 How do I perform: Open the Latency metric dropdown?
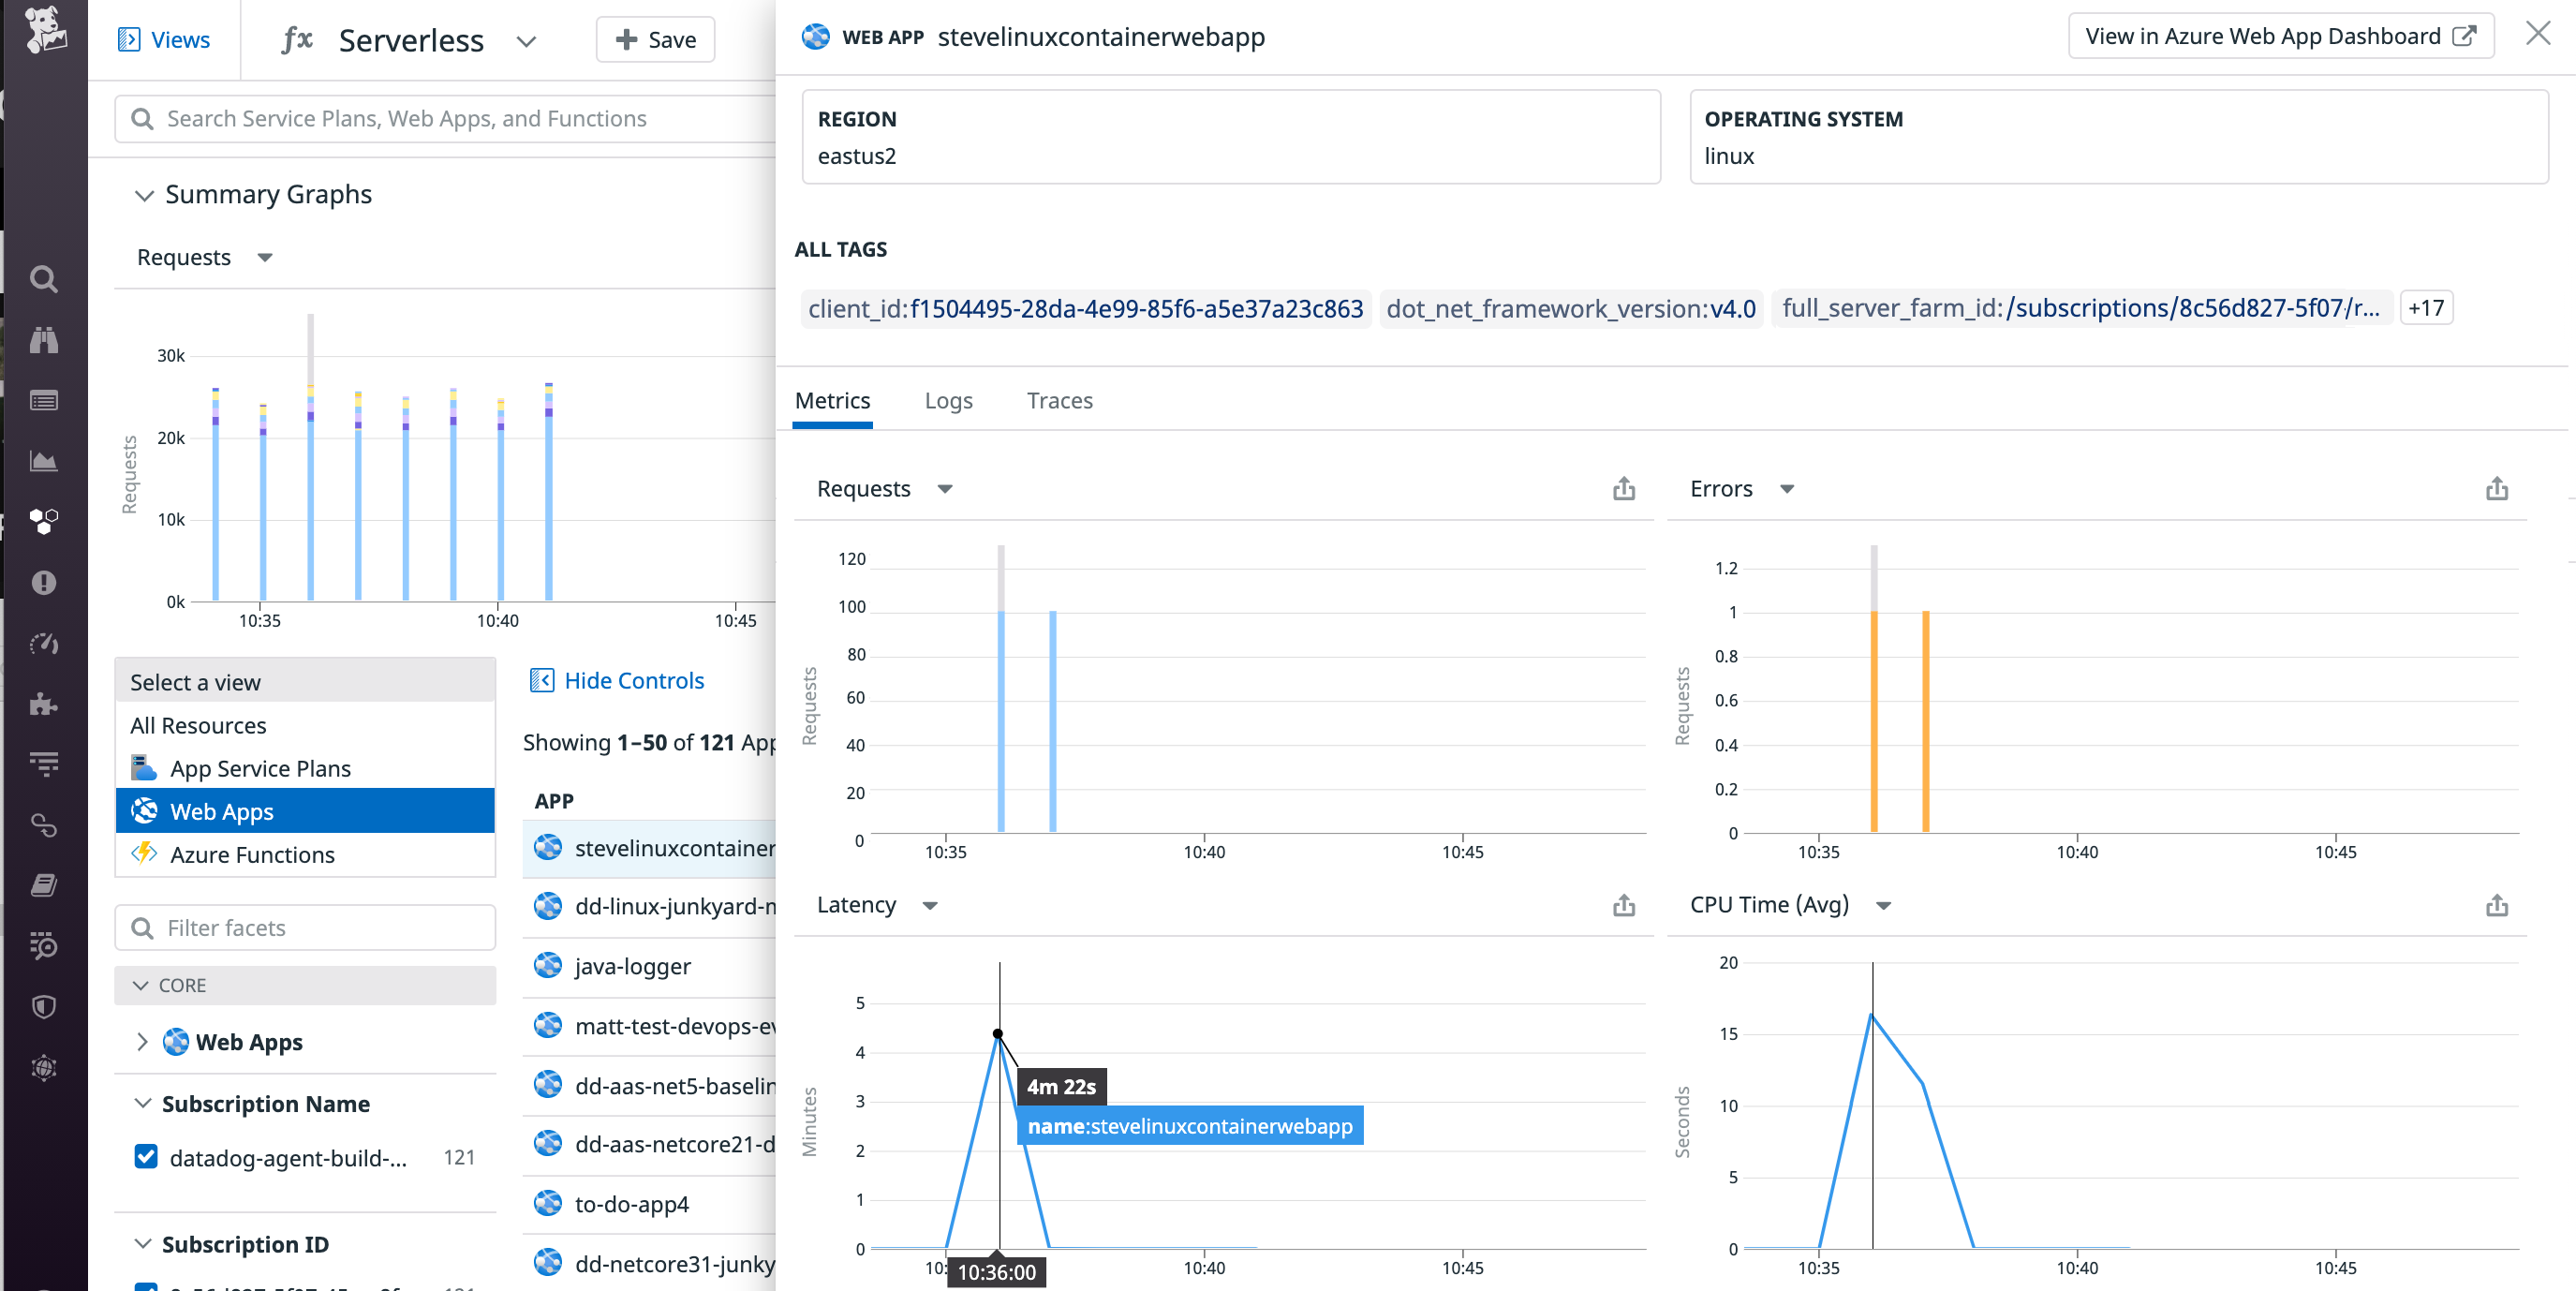point(929,905)
